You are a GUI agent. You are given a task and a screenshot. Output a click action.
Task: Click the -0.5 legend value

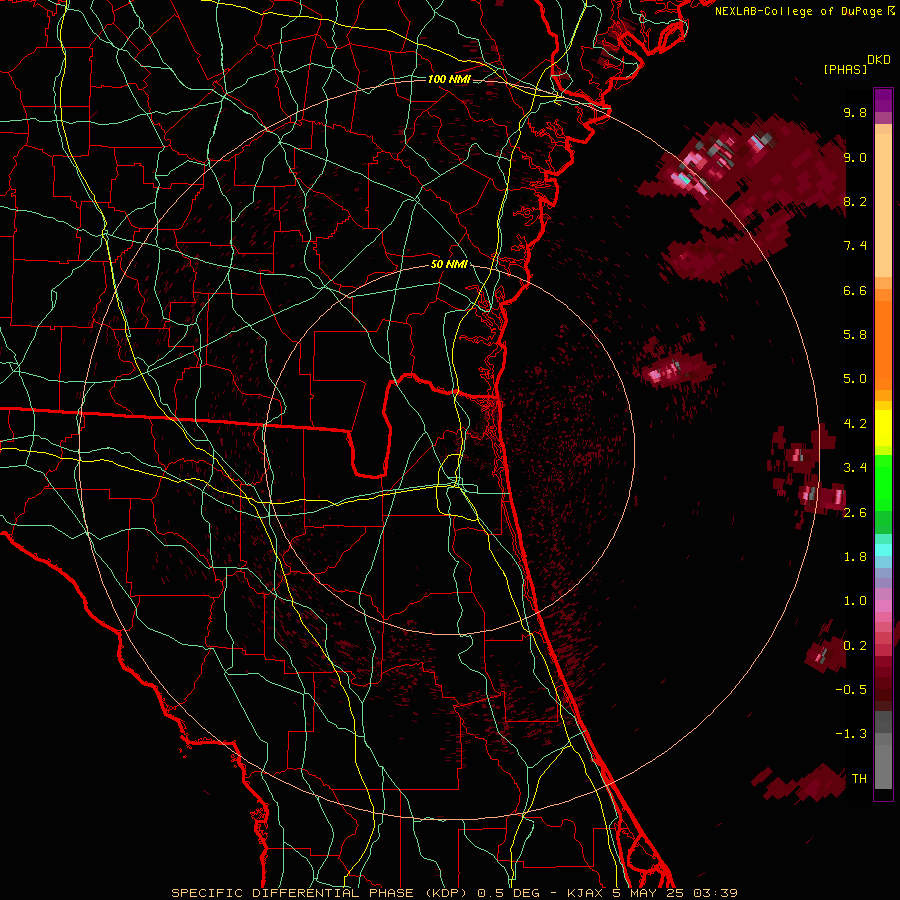click(x=851, y=690)
